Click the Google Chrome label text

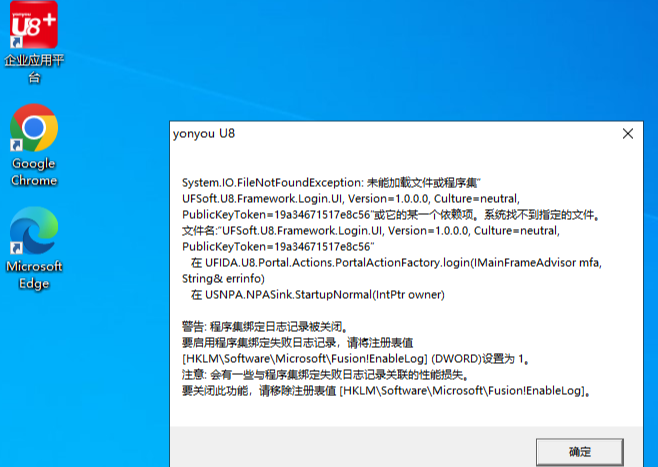34,172
